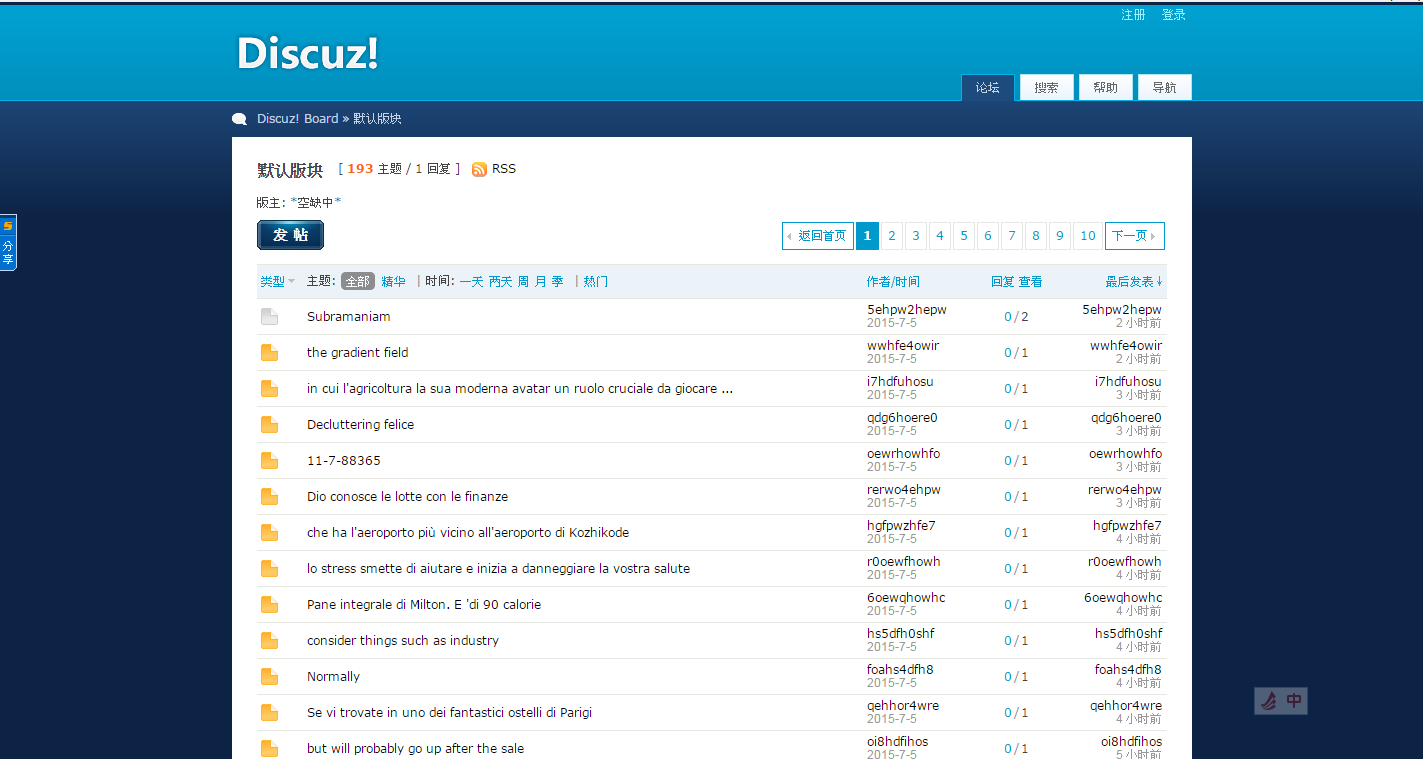Click folder icon beside 'the gradient field'
The height and width of the screenshot is (759, 1423).
pos(269,353)
